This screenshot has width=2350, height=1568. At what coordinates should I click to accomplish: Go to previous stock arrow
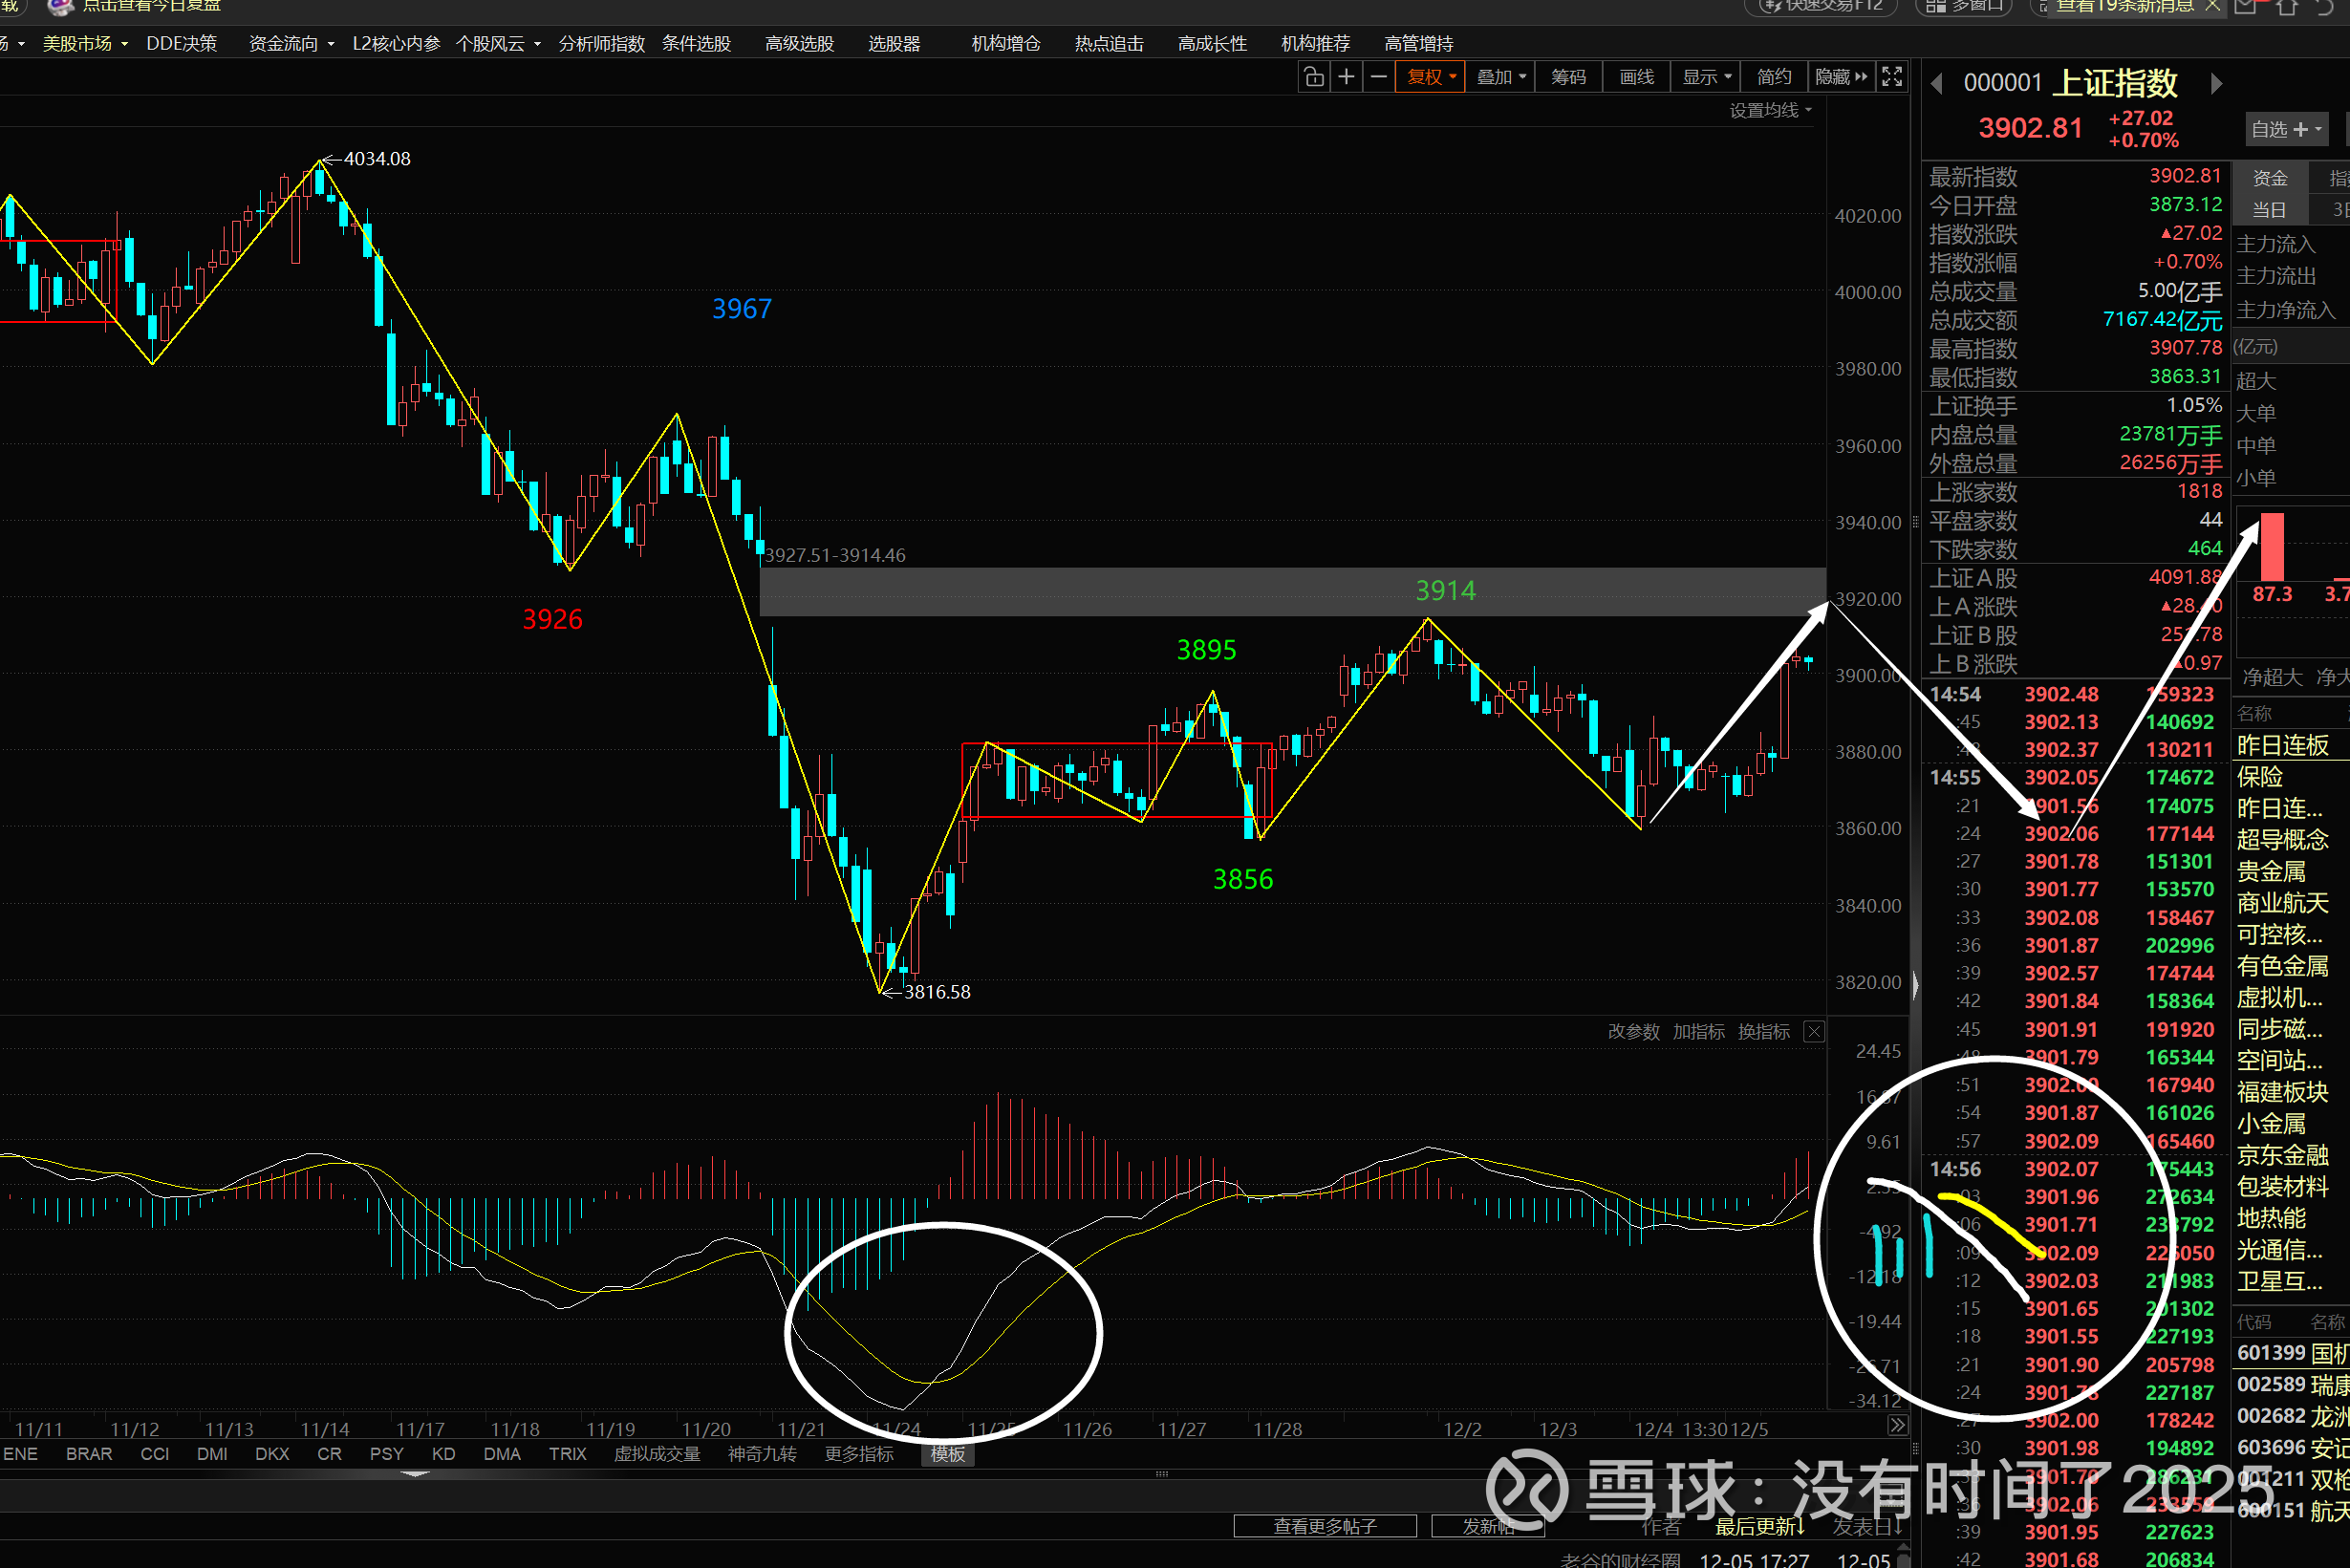coord(1937,84)
